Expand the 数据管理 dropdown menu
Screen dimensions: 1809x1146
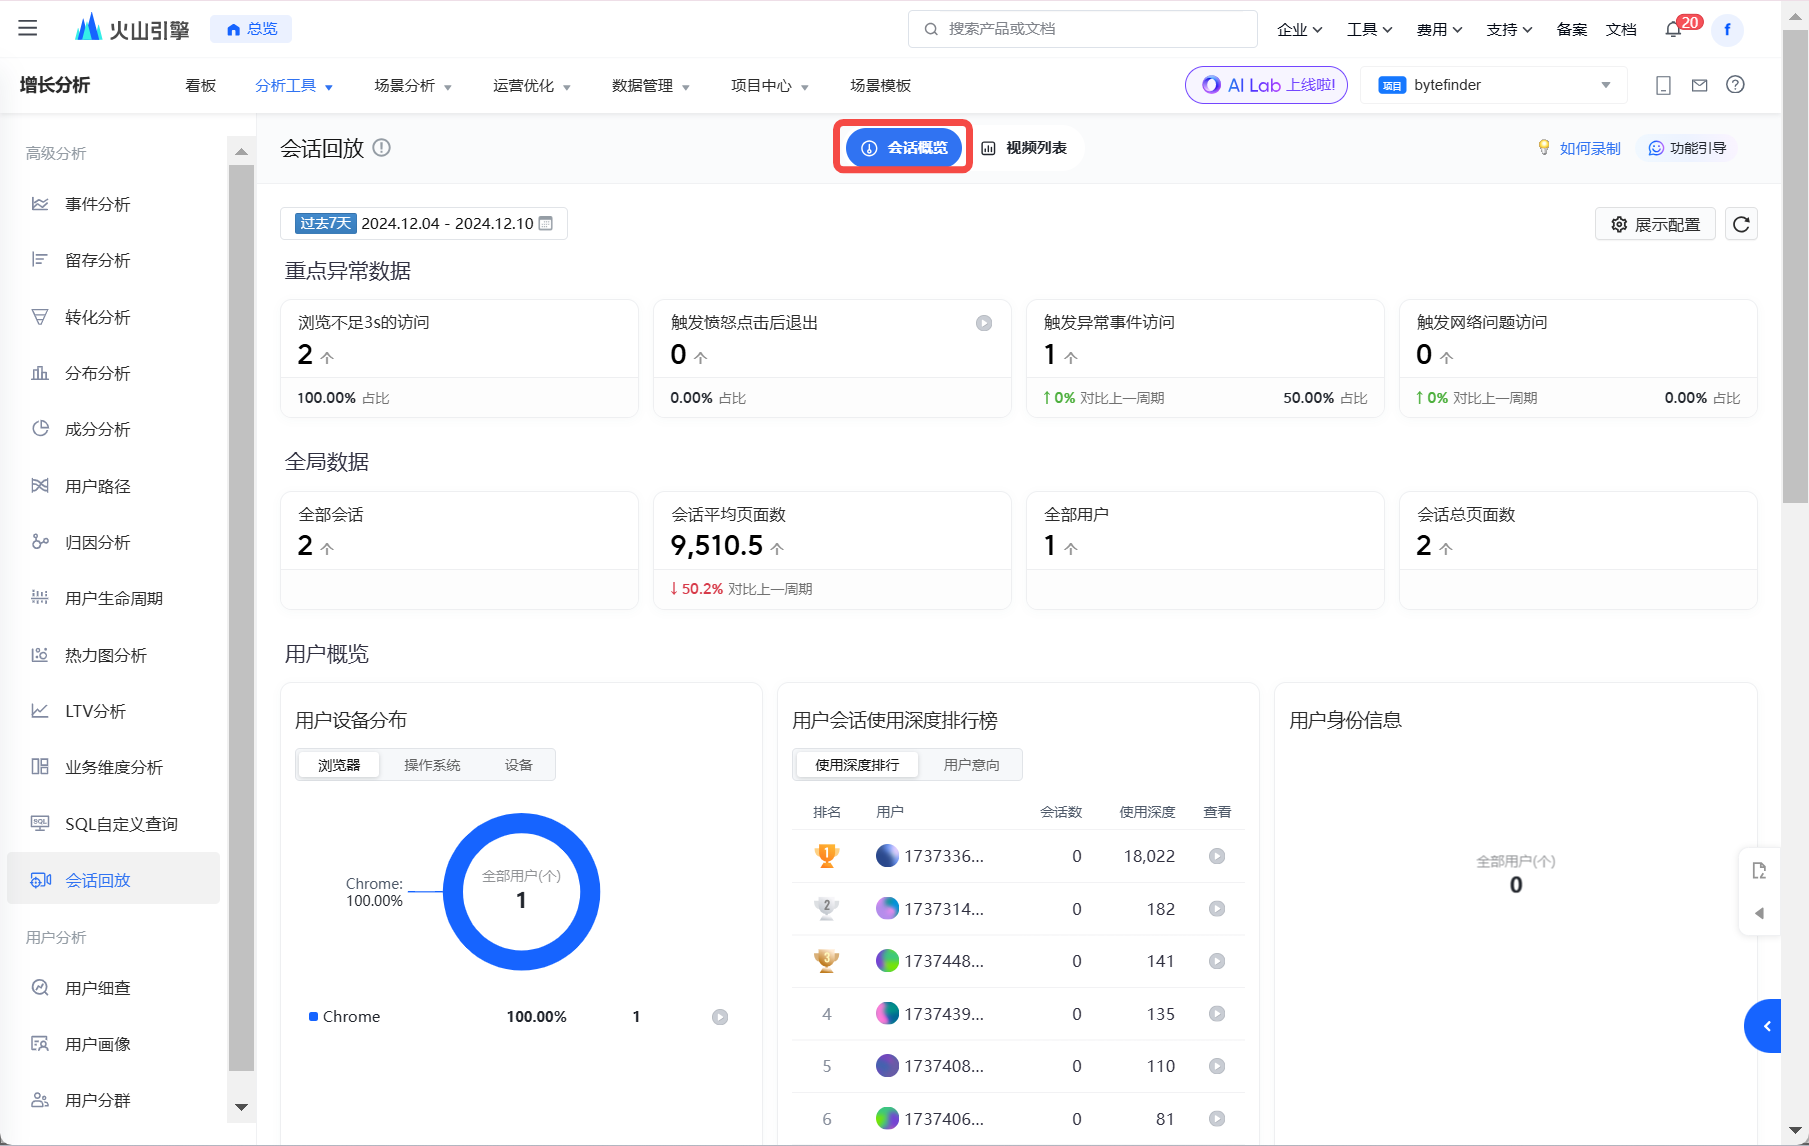tap(651, 86)
